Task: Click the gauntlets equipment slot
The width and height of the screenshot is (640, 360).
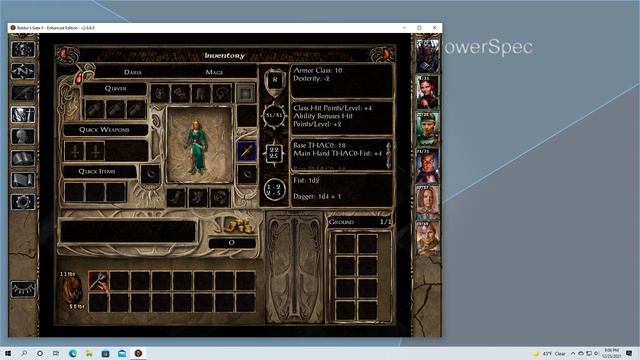Action: (180, 94)
